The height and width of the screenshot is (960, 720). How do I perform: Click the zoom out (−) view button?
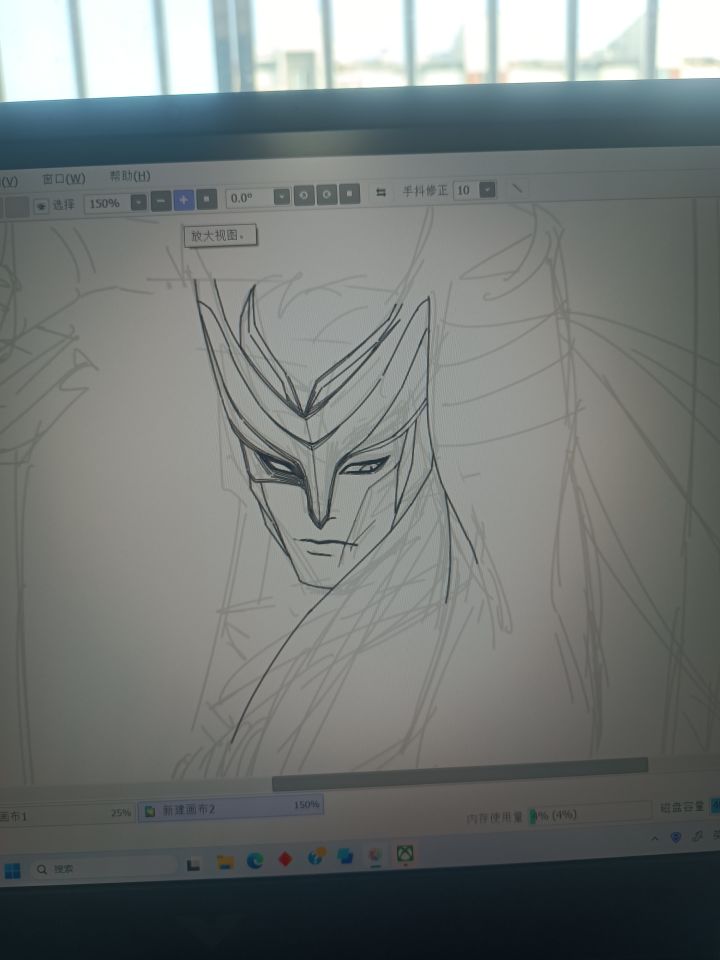tap(161, 201)
